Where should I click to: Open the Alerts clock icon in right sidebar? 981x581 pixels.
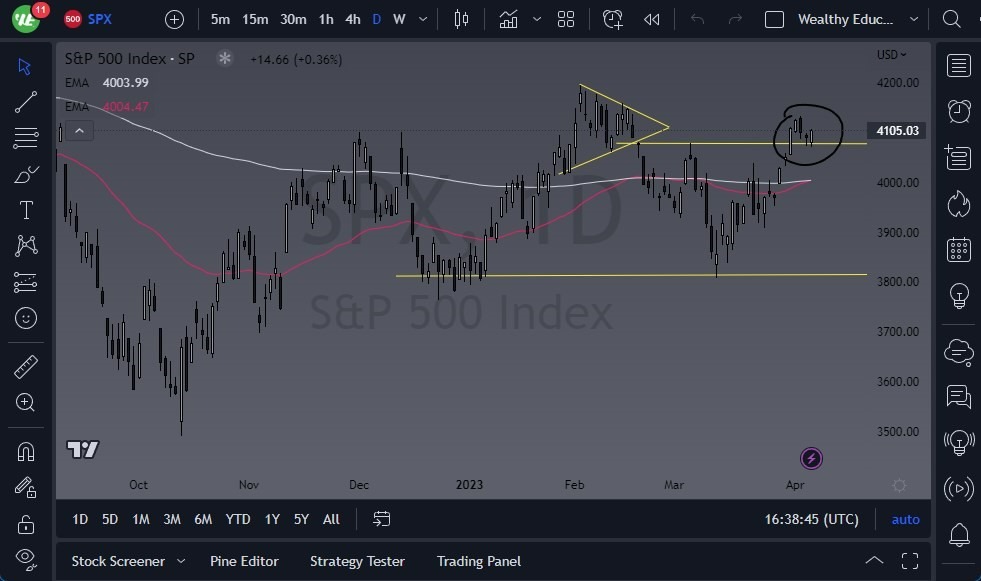[957, 111]
